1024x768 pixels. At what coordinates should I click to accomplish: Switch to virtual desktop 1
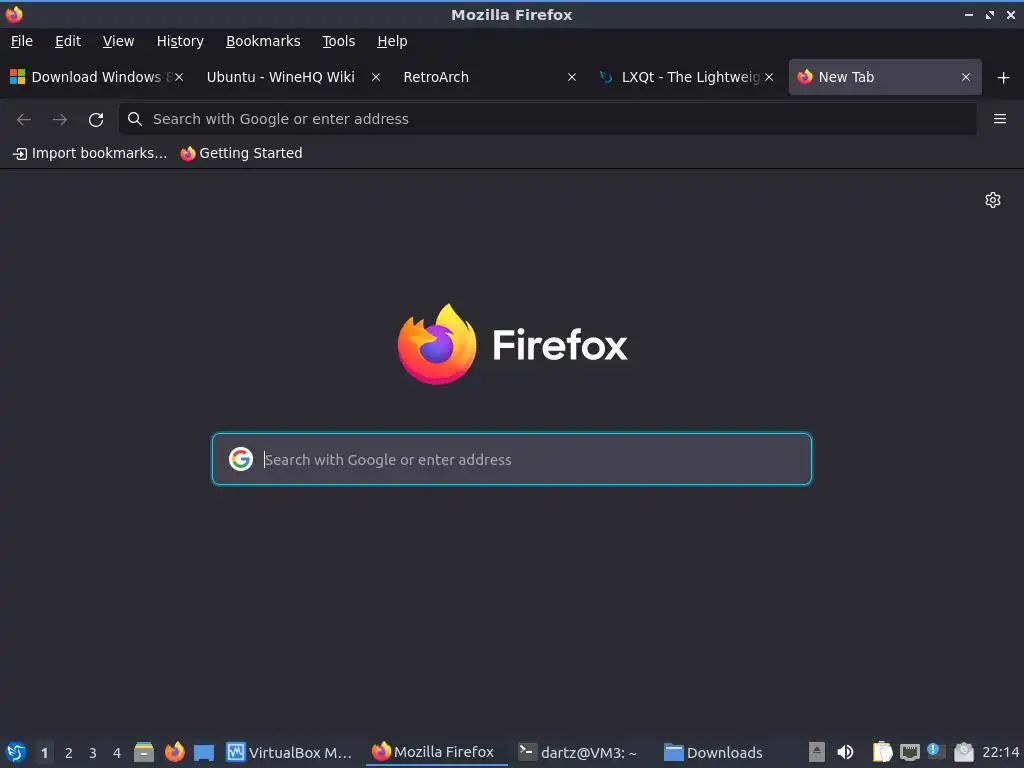point(44,753)
